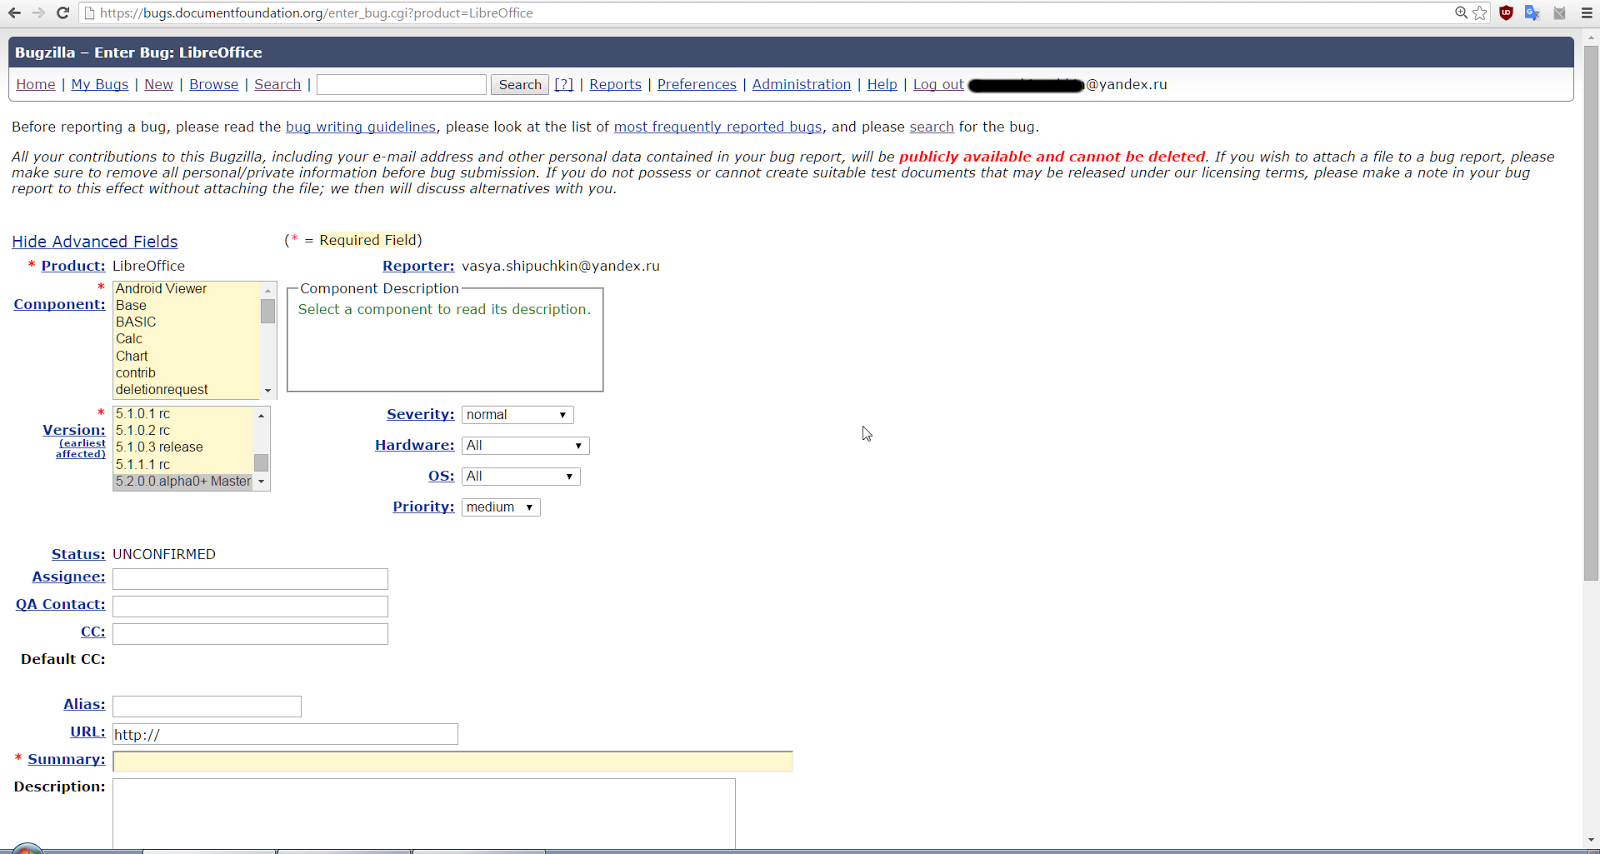The image size is (1600, 854).
Task: Open the browser zoom magnifier icon
Action: coord(1461,13)
